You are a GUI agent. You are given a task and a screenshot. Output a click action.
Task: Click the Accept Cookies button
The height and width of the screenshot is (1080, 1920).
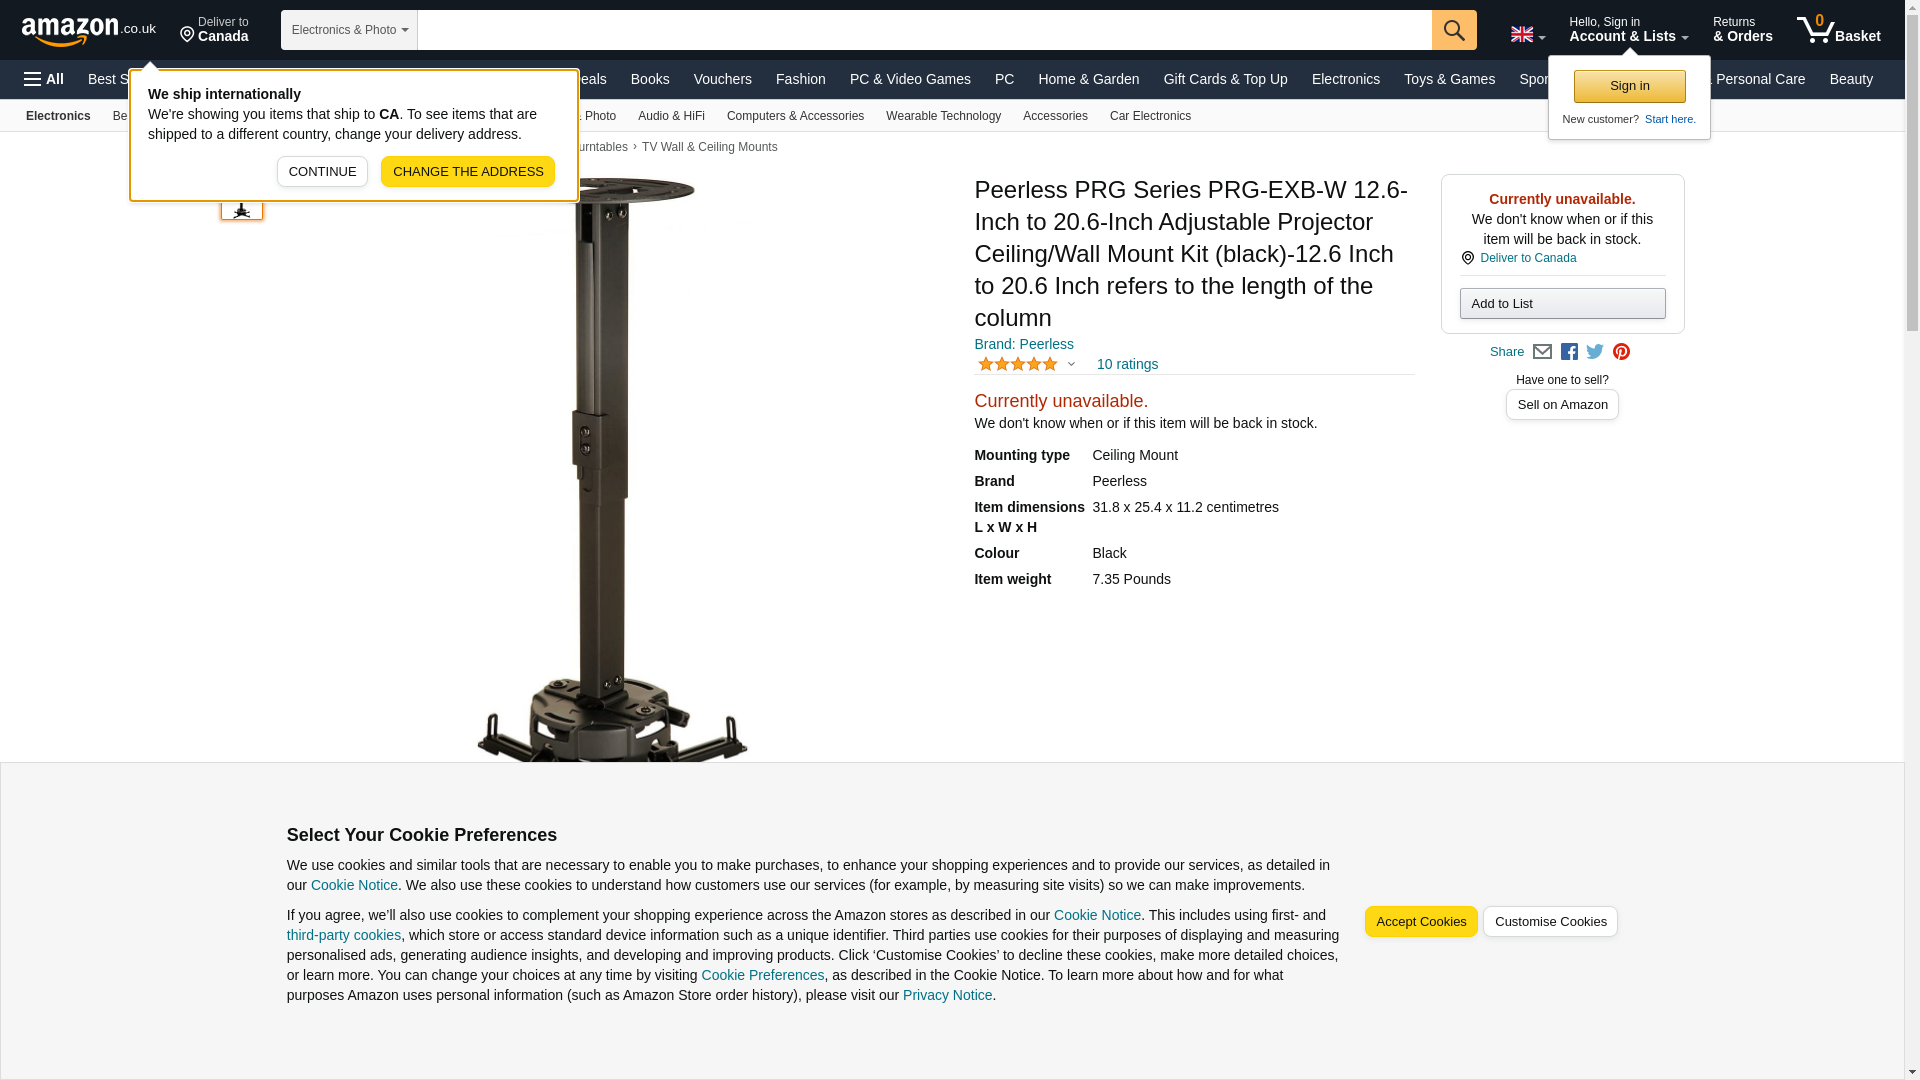(1421, 921)
